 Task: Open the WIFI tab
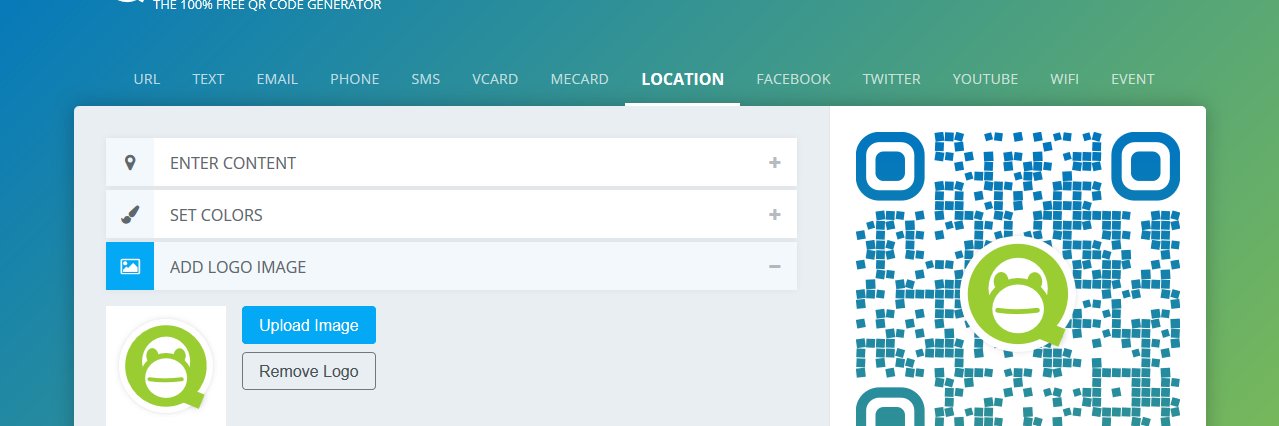pyautogui.click(x=1064, y=79)
